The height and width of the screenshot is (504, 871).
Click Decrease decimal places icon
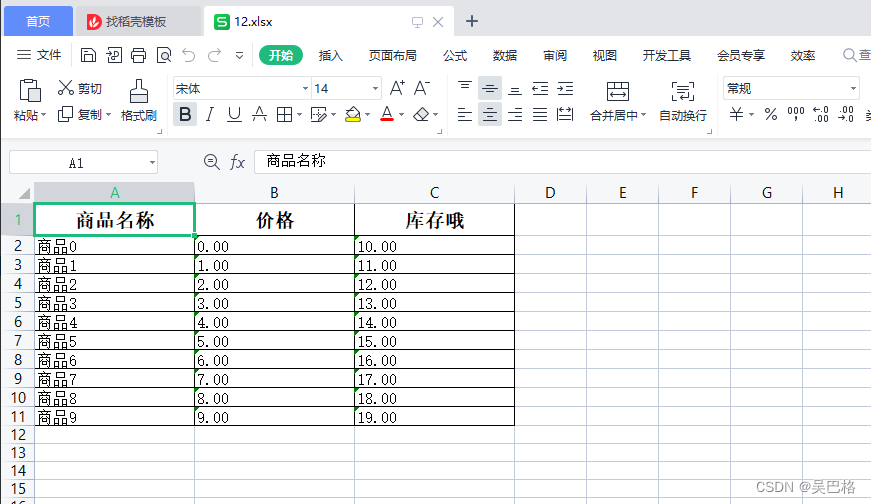(846, 114)
